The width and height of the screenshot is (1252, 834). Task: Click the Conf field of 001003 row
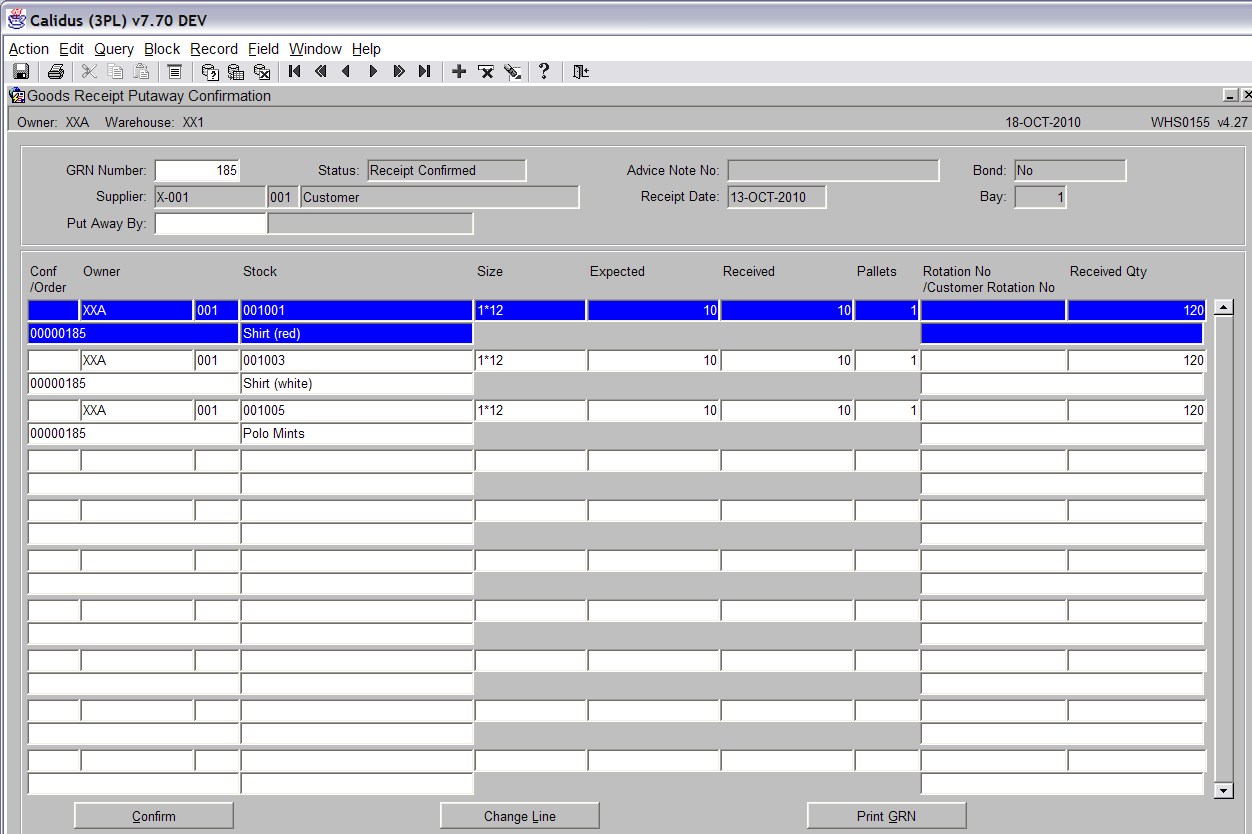54,360
